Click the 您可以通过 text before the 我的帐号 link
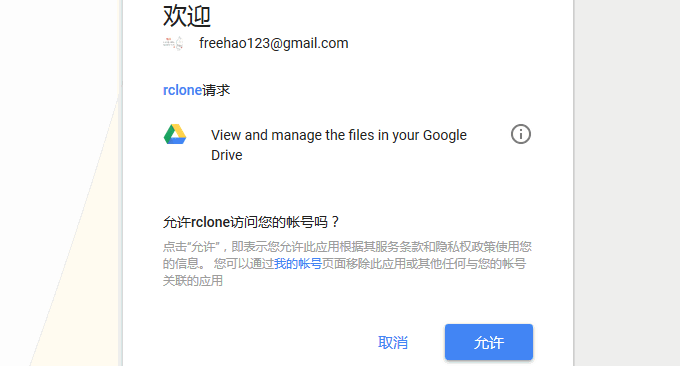Image resolution: width=680 pixels, height=366 pixels. click(243, 263)
